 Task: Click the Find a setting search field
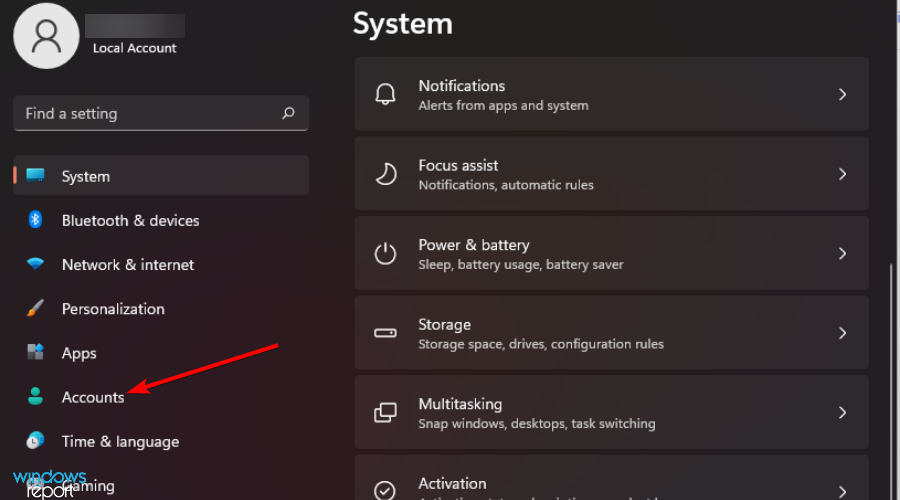coord(161,113)
